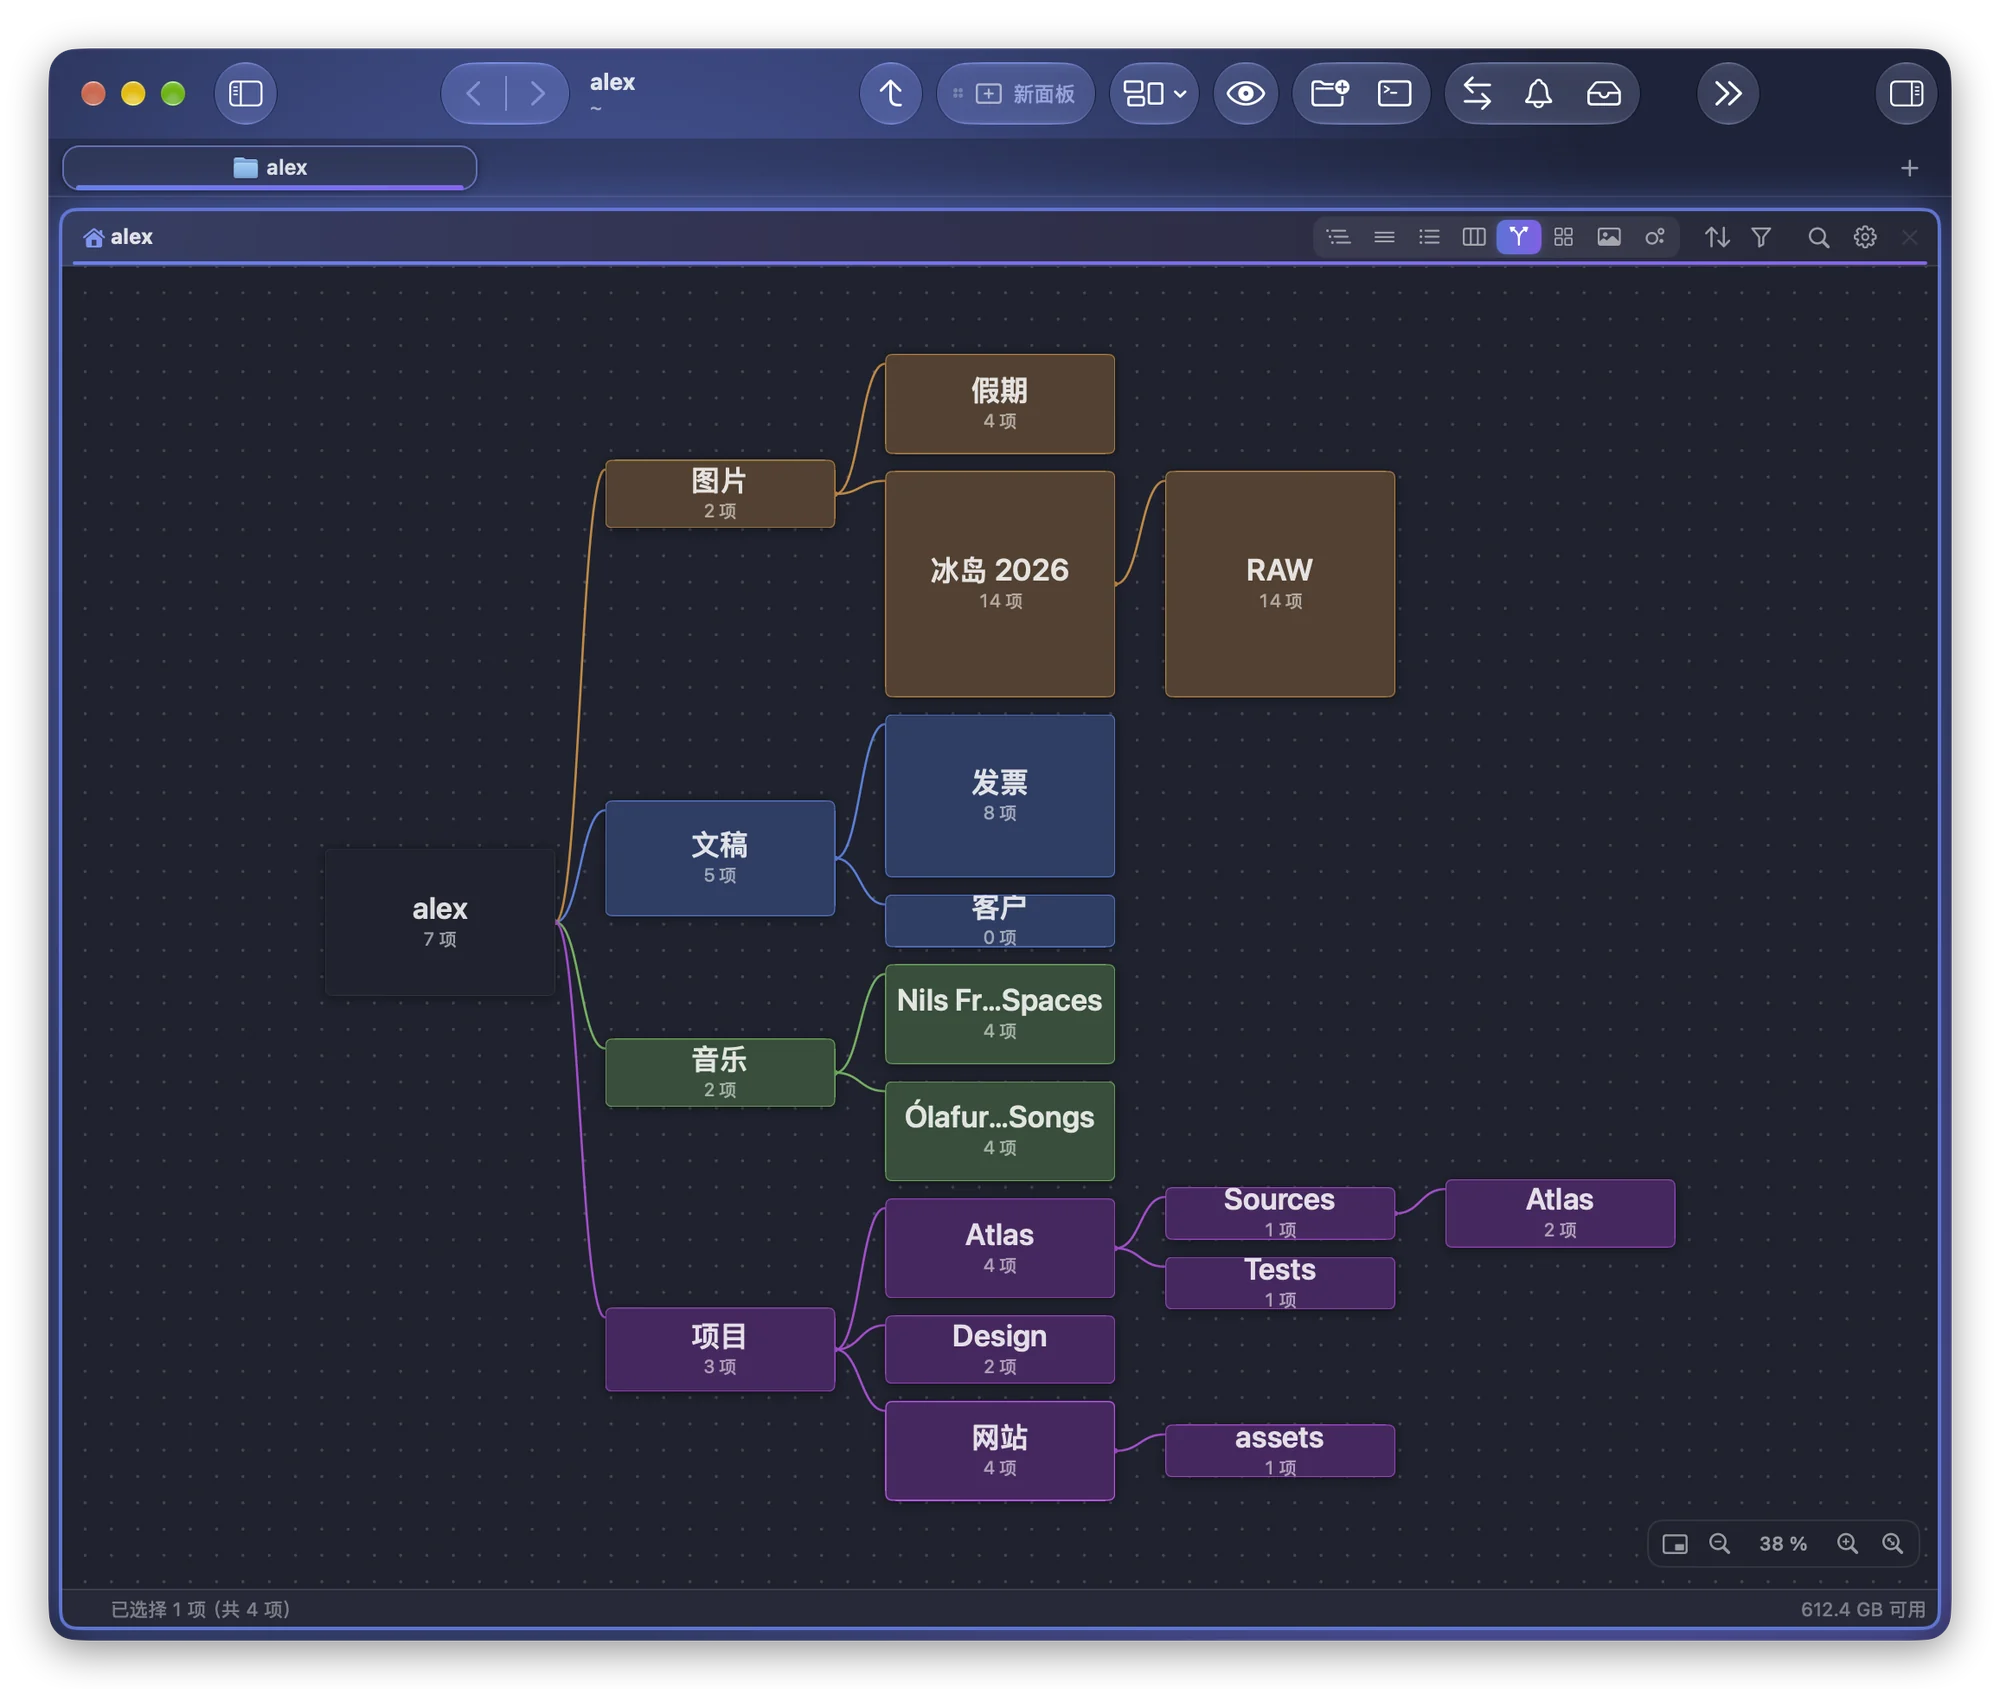Switch to icon grid view
Screen dimensions: 2000x1689
(1563, 237)
